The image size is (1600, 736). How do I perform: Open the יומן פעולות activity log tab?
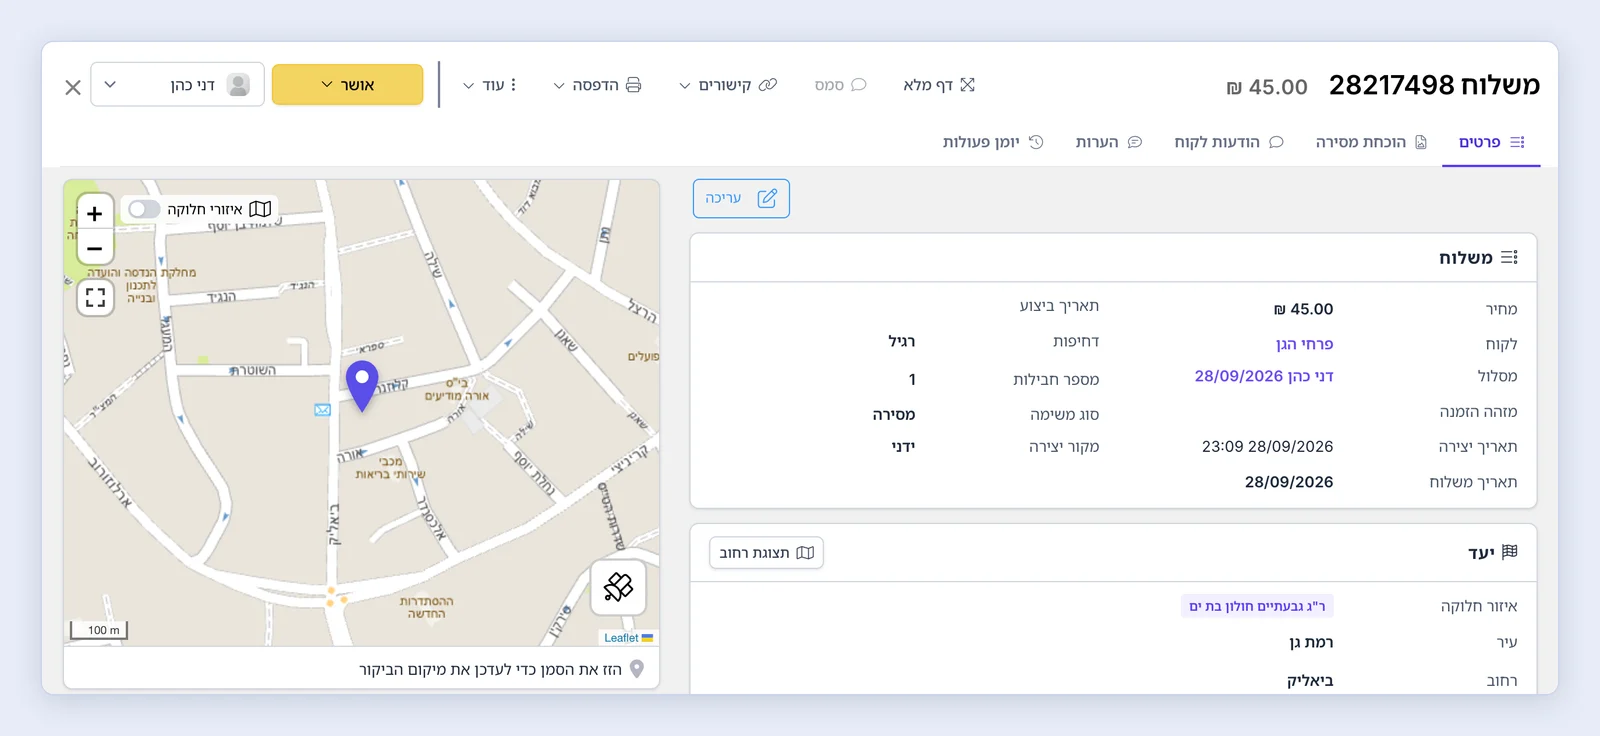[x=993, y=142]
